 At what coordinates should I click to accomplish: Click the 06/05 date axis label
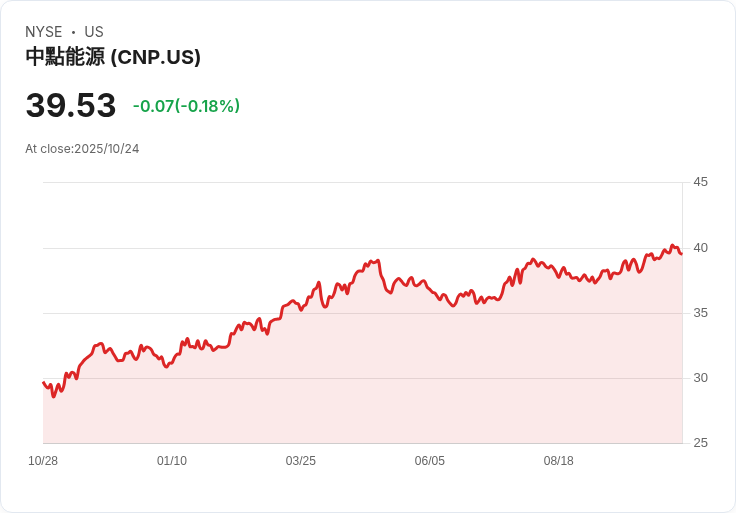(430, 461)
